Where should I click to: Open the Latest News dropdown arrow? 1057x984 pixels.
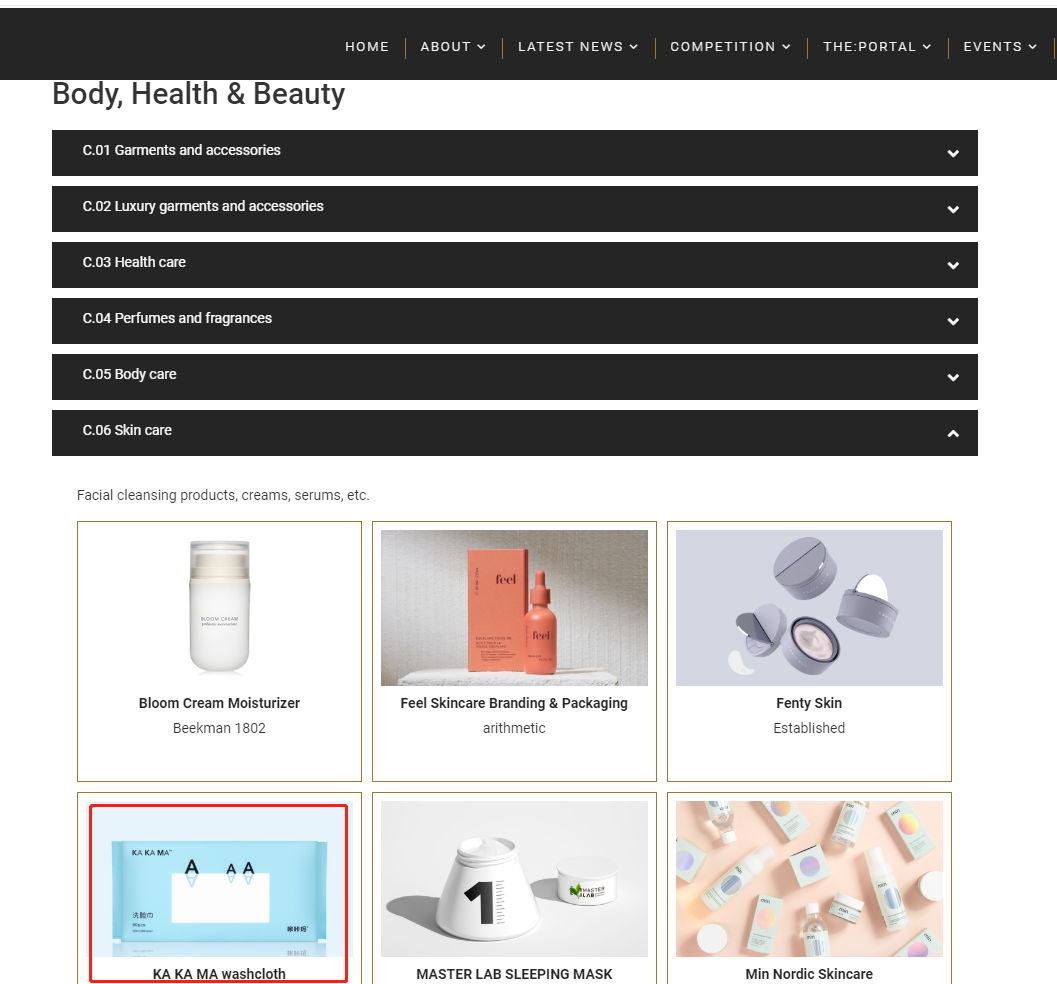(634, 47)
